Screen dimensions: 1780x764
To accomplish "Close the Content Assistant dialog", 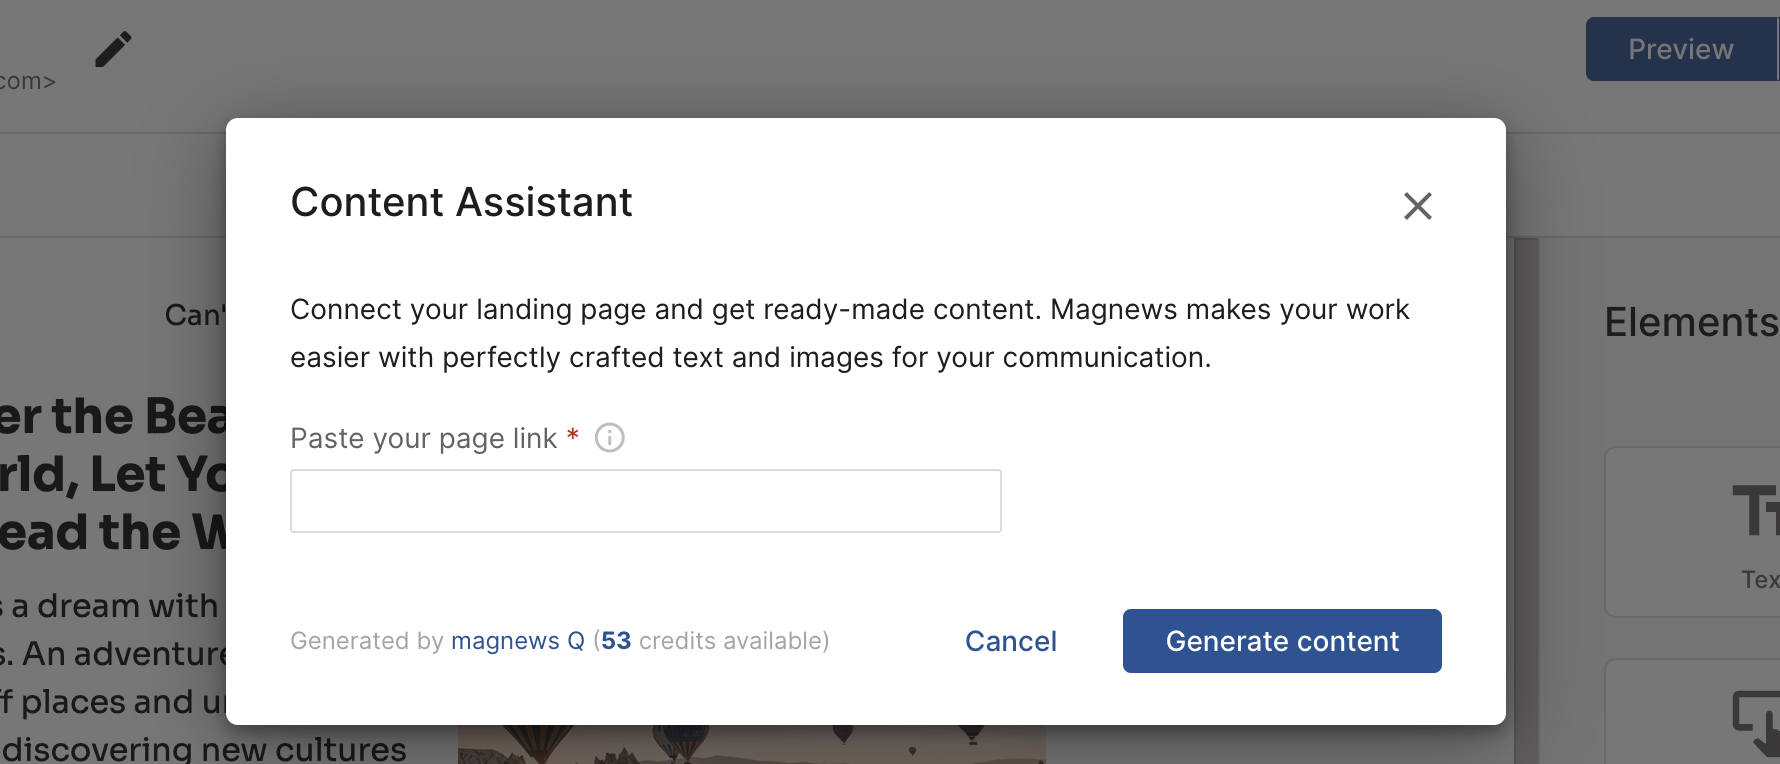I will pos(1417,206).
